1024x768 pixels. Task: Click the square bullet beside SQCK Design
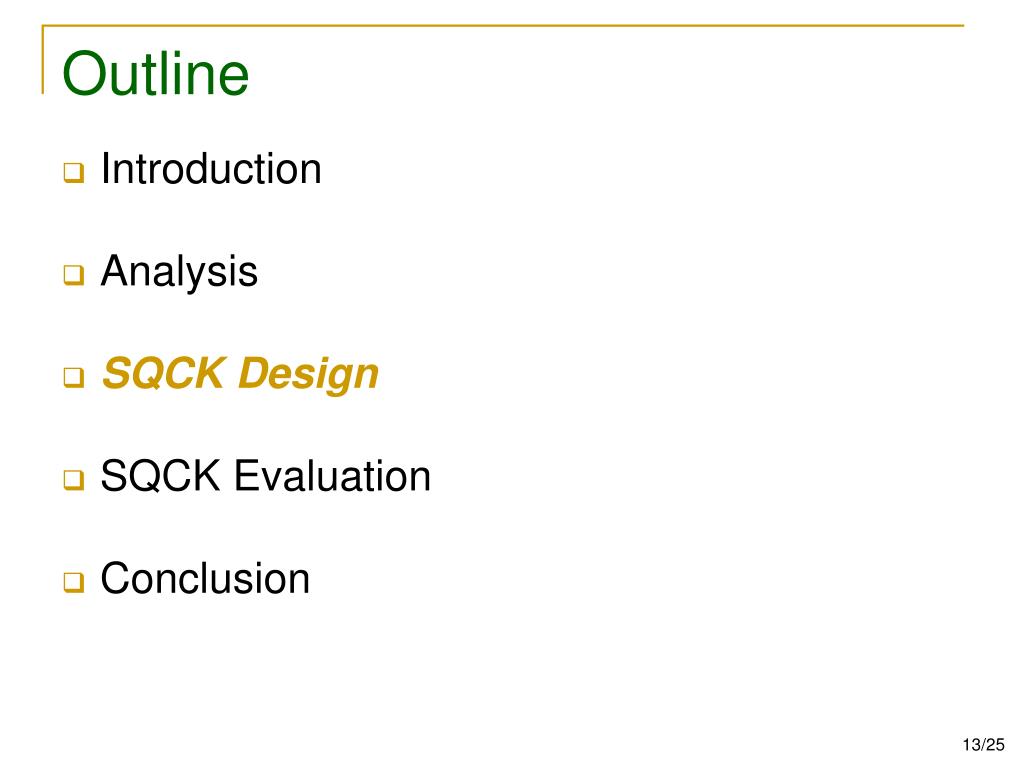pyautogui.click(x=74, y=377)
